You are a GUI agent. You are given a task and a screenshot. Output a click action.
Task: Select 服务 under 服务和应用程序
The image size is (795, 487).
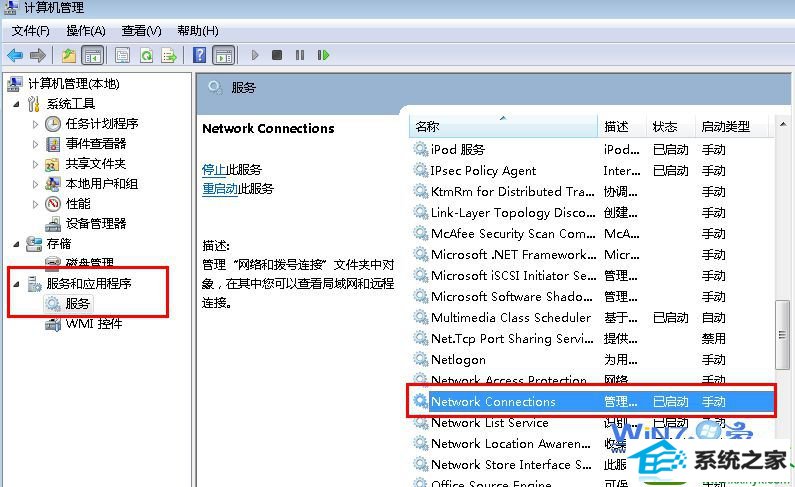pos(77,304)
